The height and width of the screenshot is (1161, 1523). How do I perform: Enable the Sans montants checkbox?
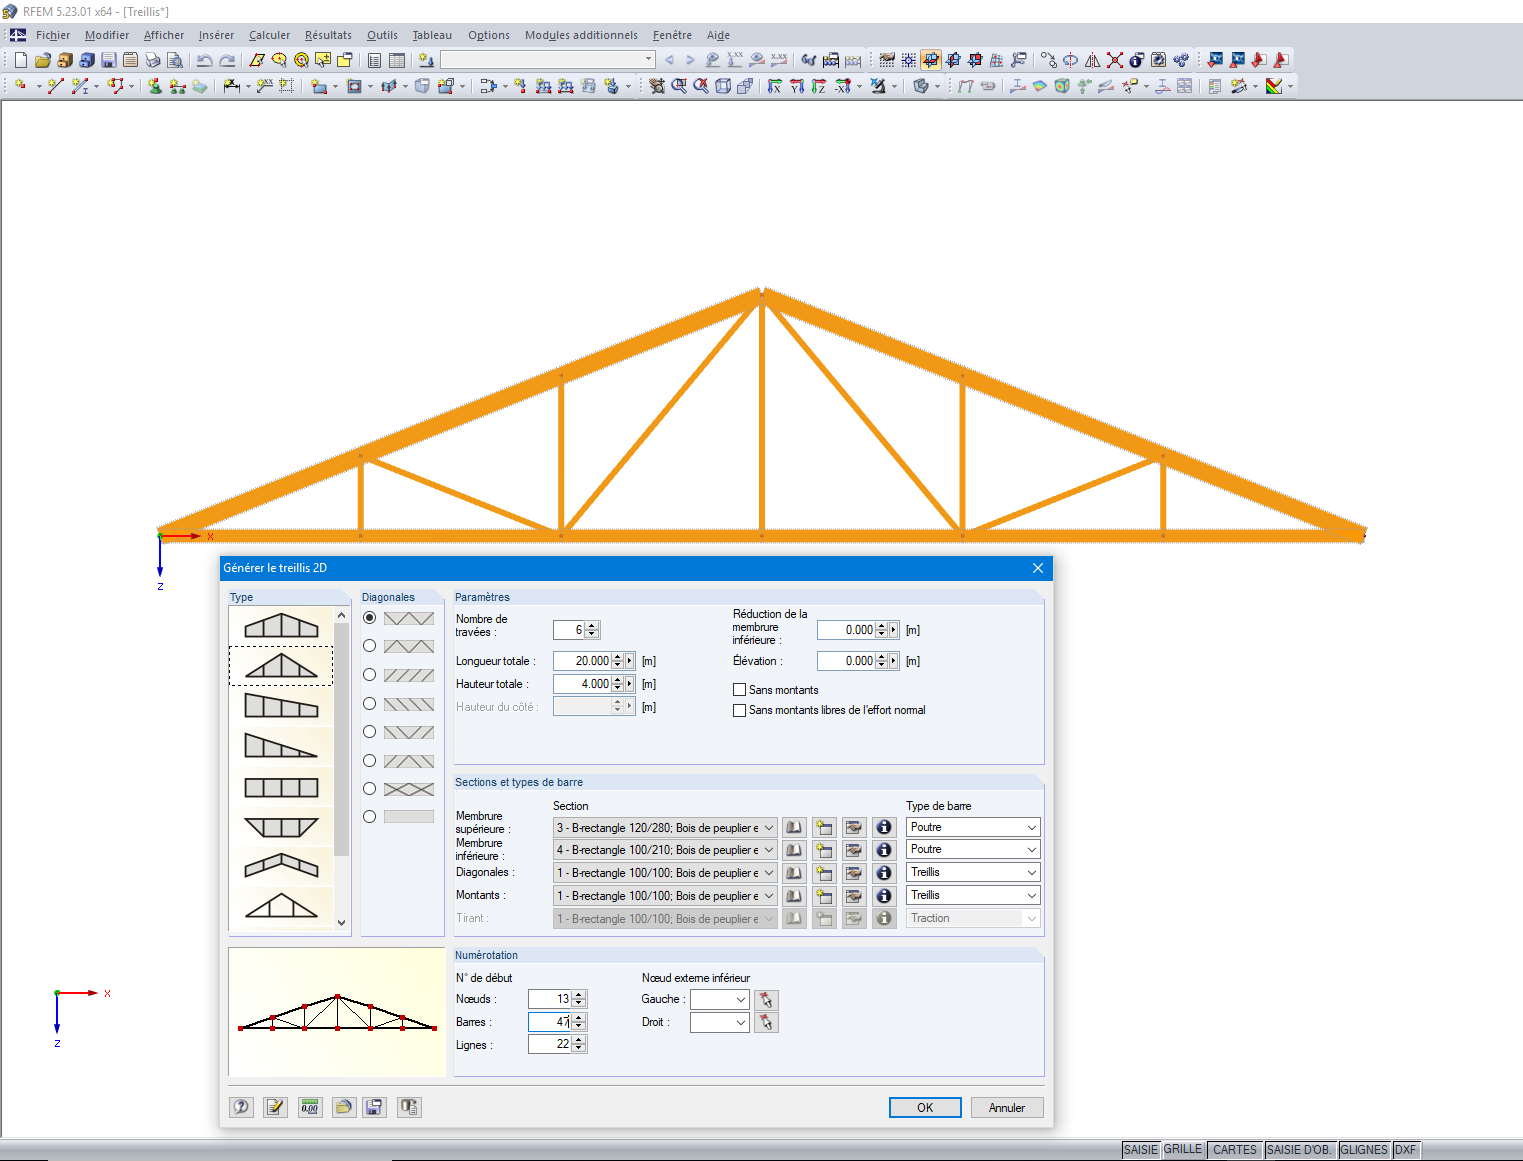coord(740,690)
